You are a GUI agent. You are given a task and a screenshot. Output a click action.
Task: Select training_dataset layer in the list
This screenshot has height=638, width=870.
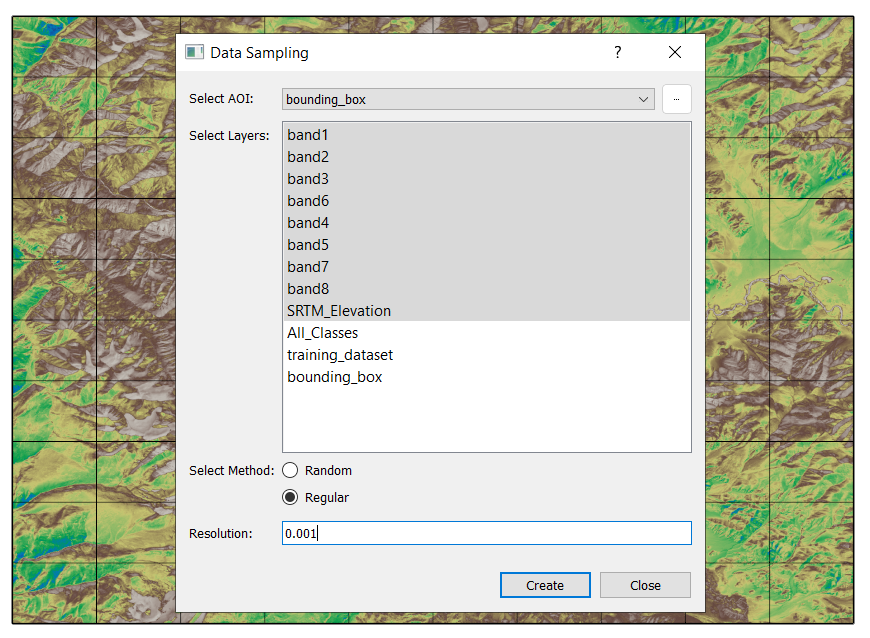(x=340, y=355)
